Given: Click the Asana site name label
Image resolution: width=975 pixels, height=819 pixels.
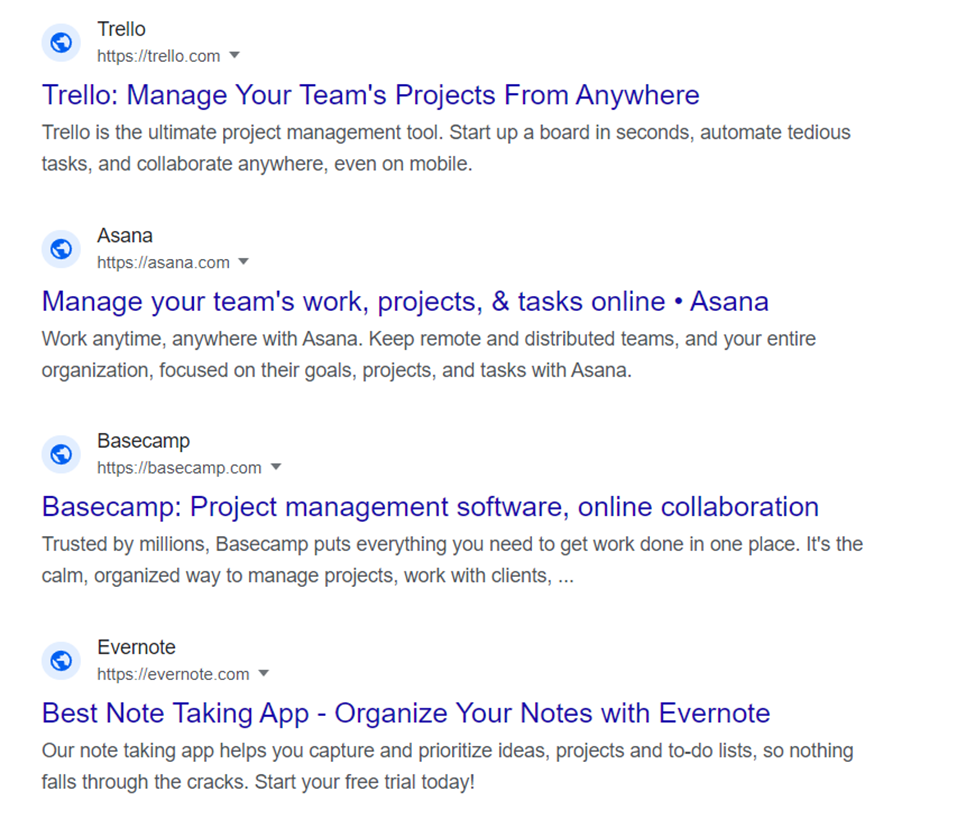Looking at the screenshot, I should point(124,235).
